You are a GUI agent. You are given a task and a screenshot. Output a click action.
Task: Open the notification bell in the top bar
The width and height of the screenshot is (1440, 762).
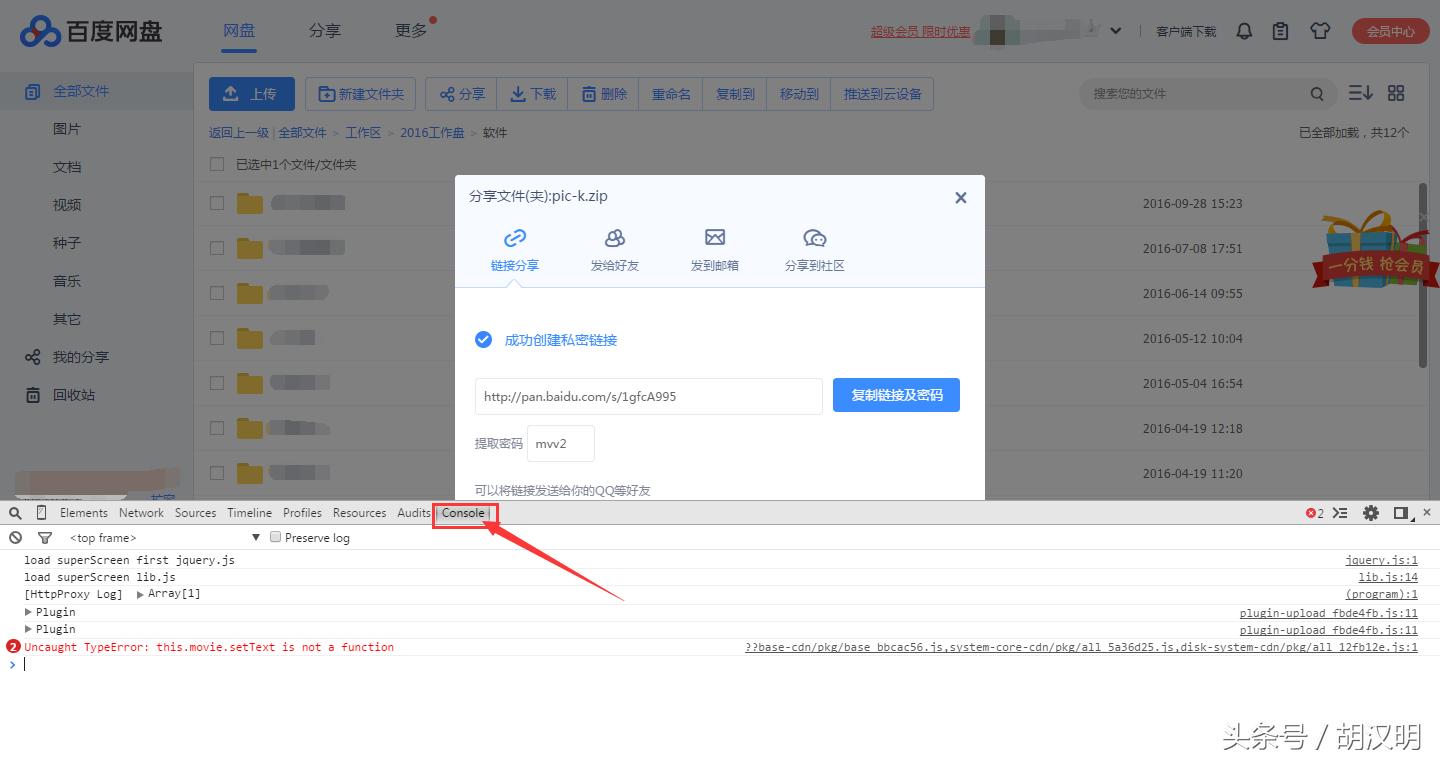[1244, 31]
